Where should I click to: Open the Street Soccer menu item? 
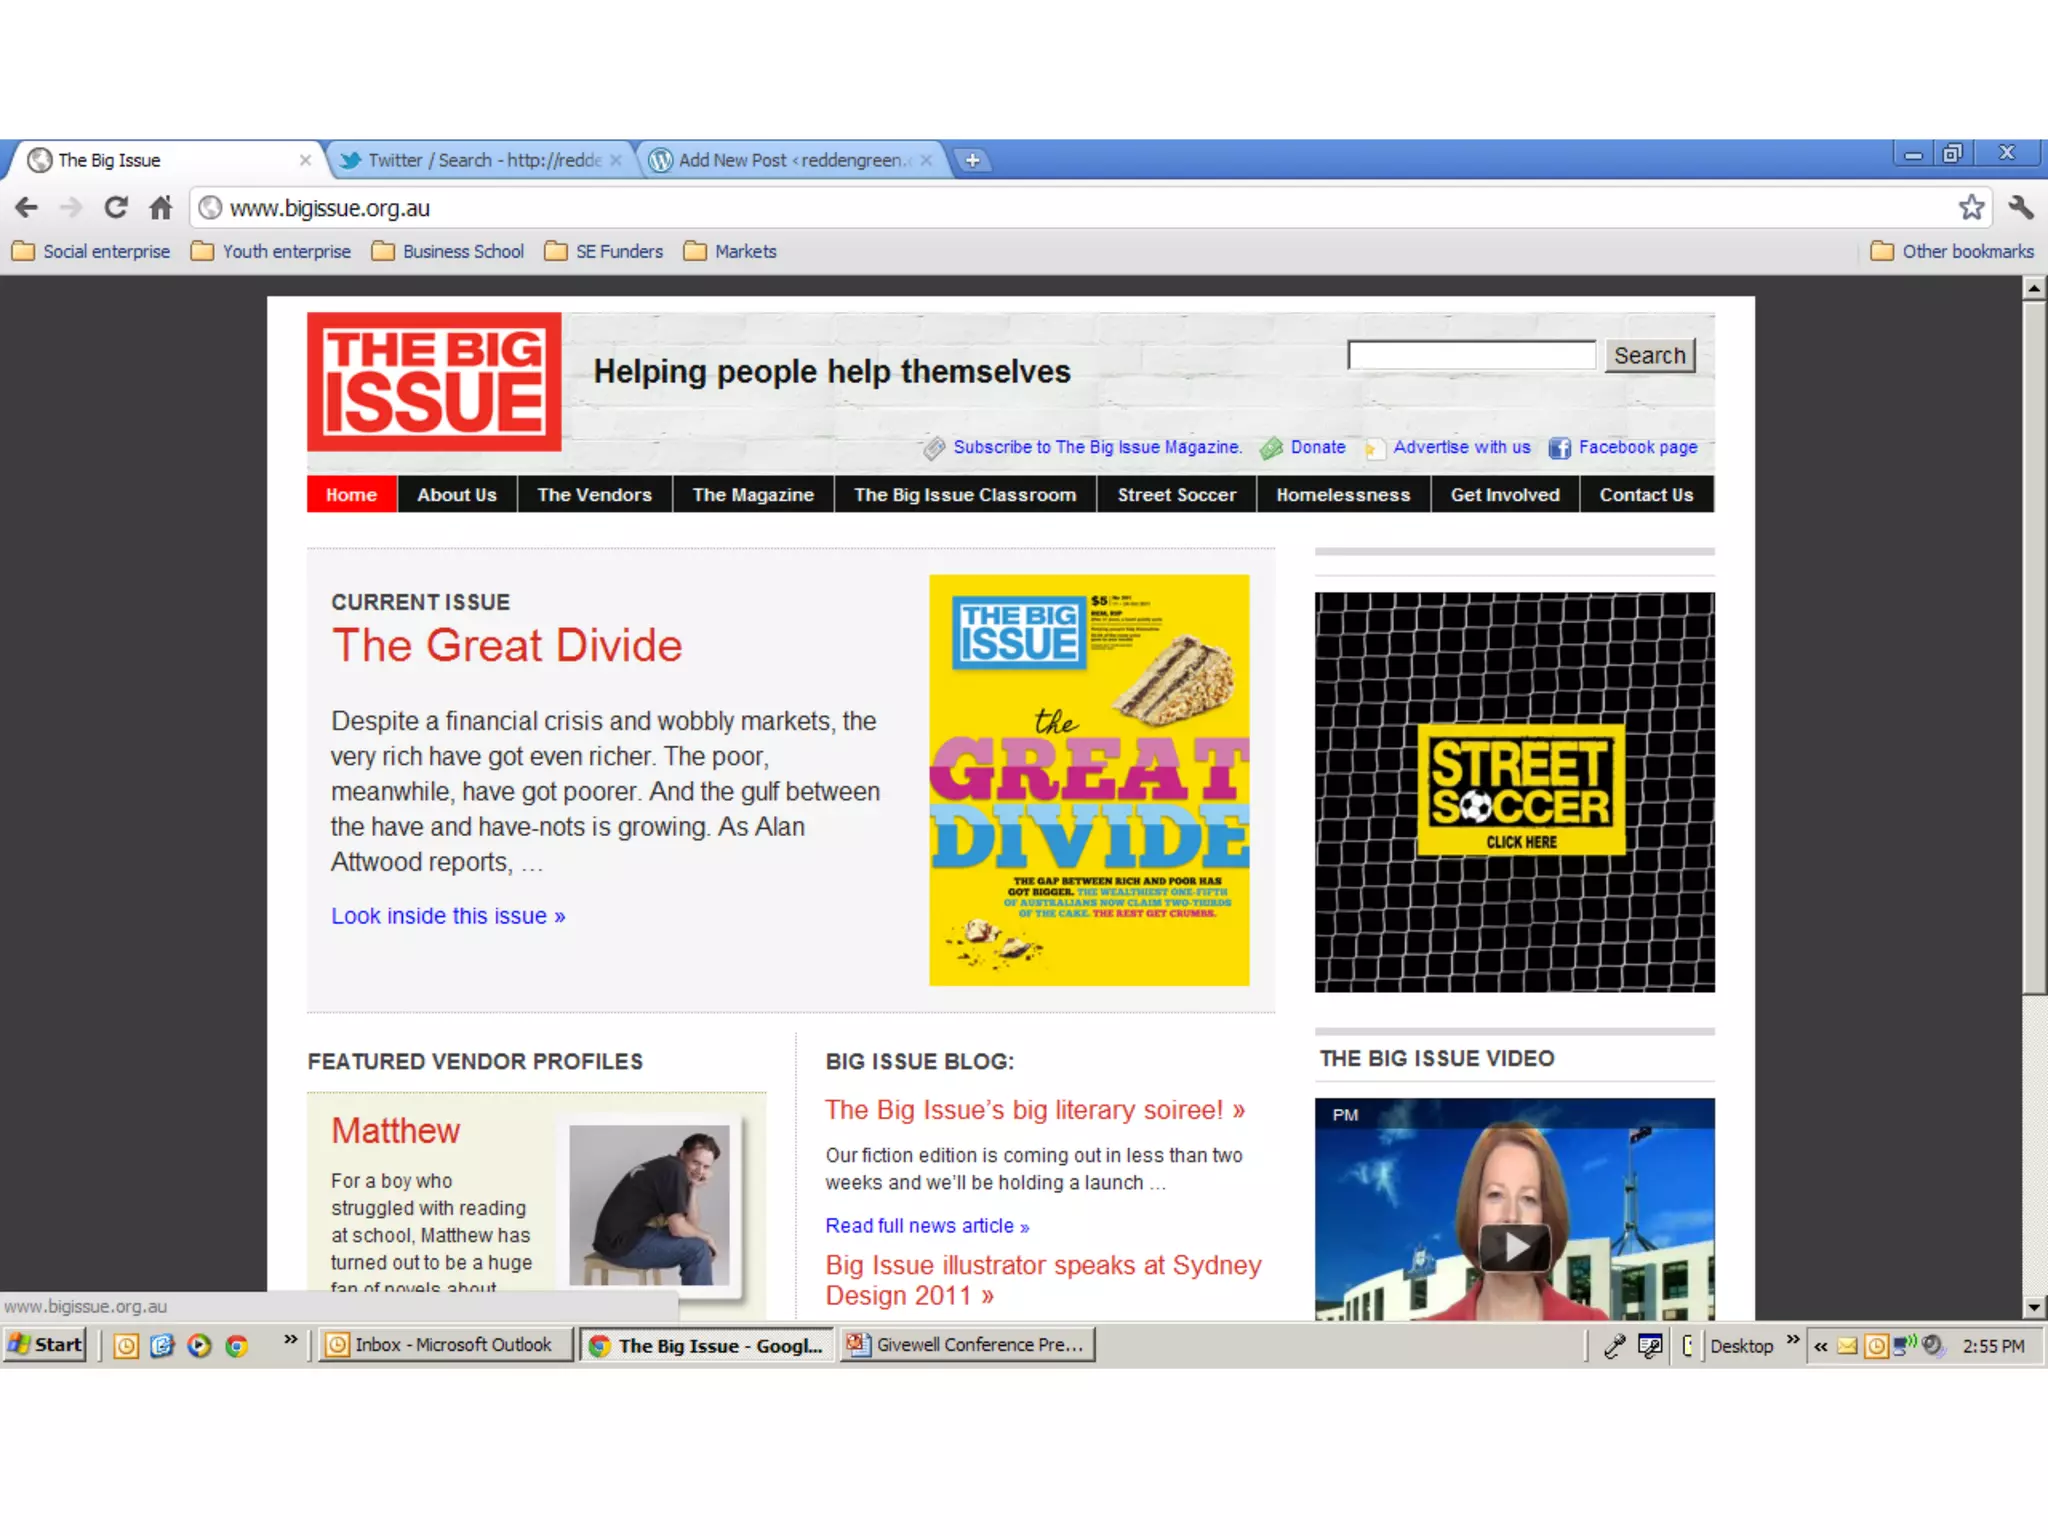point(1176,495)
